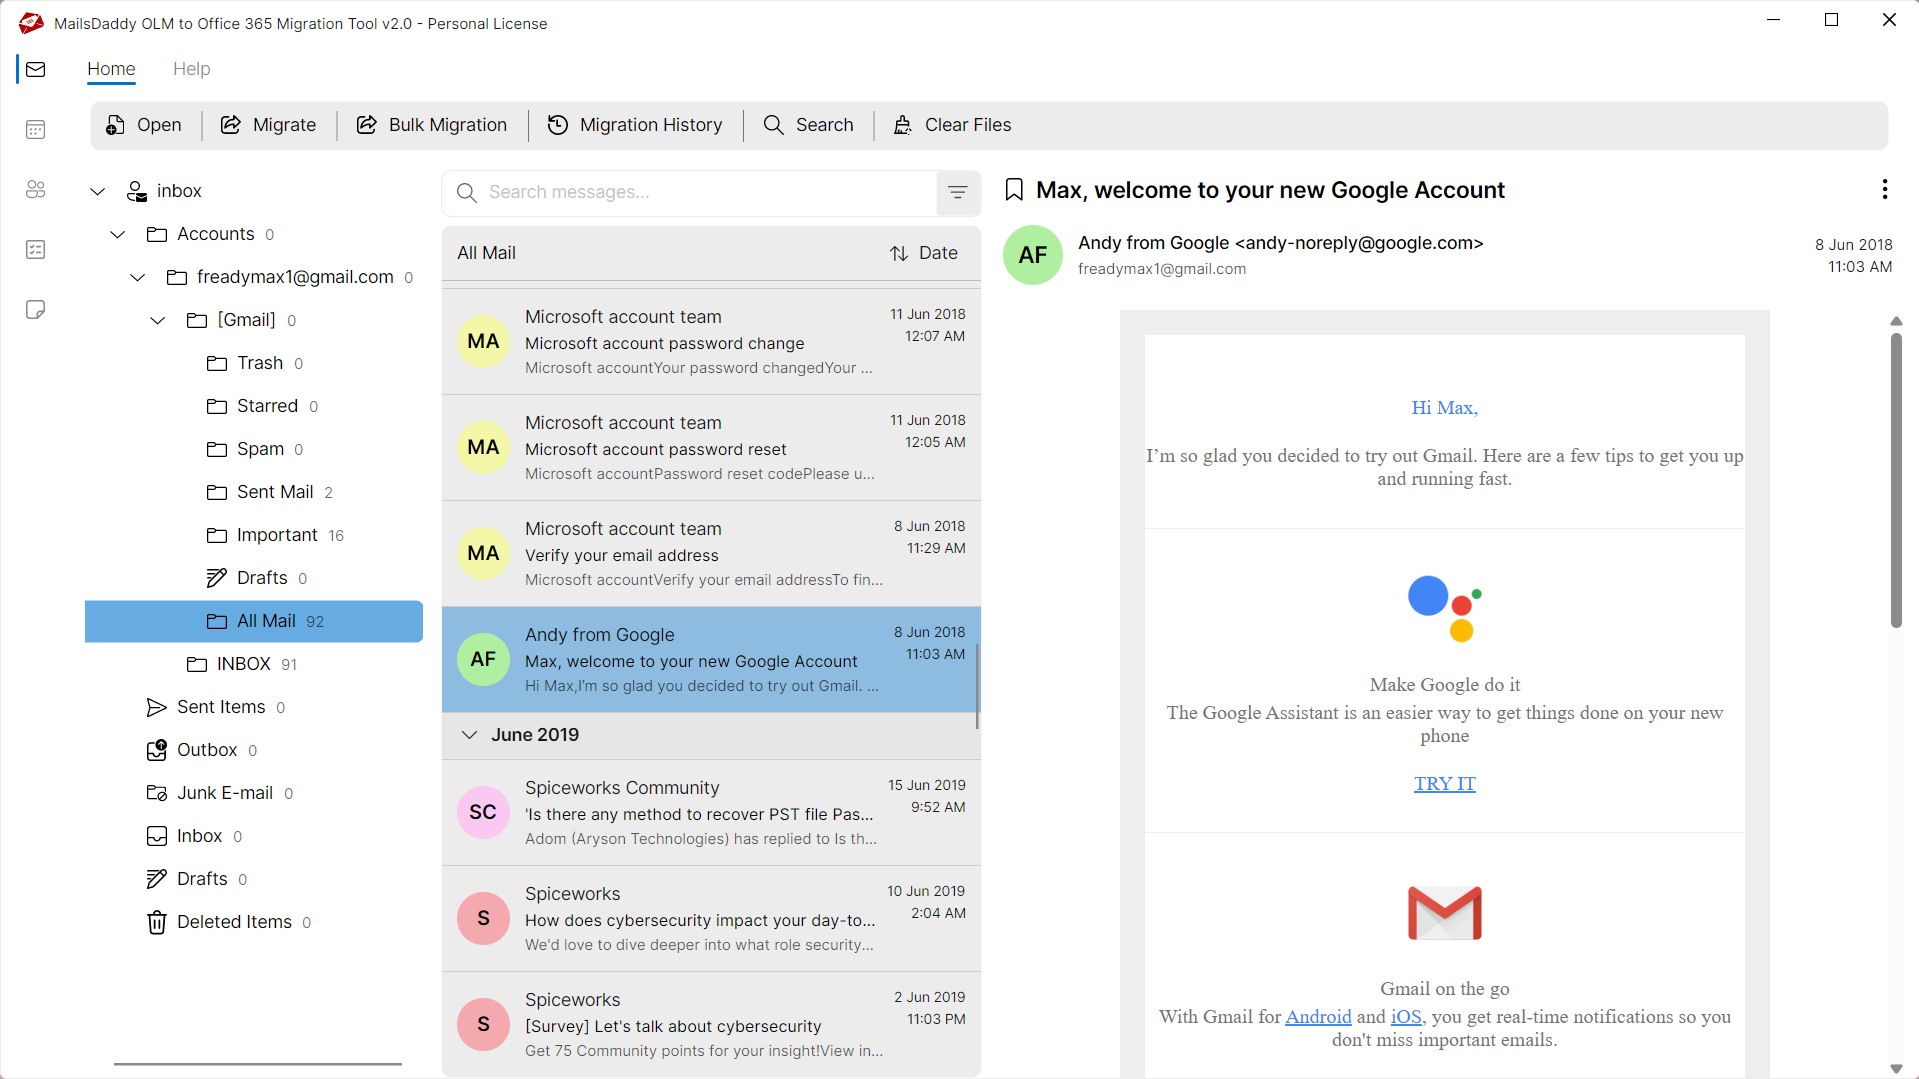Switch to the Home tab
This screenshot has height=1079, width=1919.
click(x=111, y=69)
